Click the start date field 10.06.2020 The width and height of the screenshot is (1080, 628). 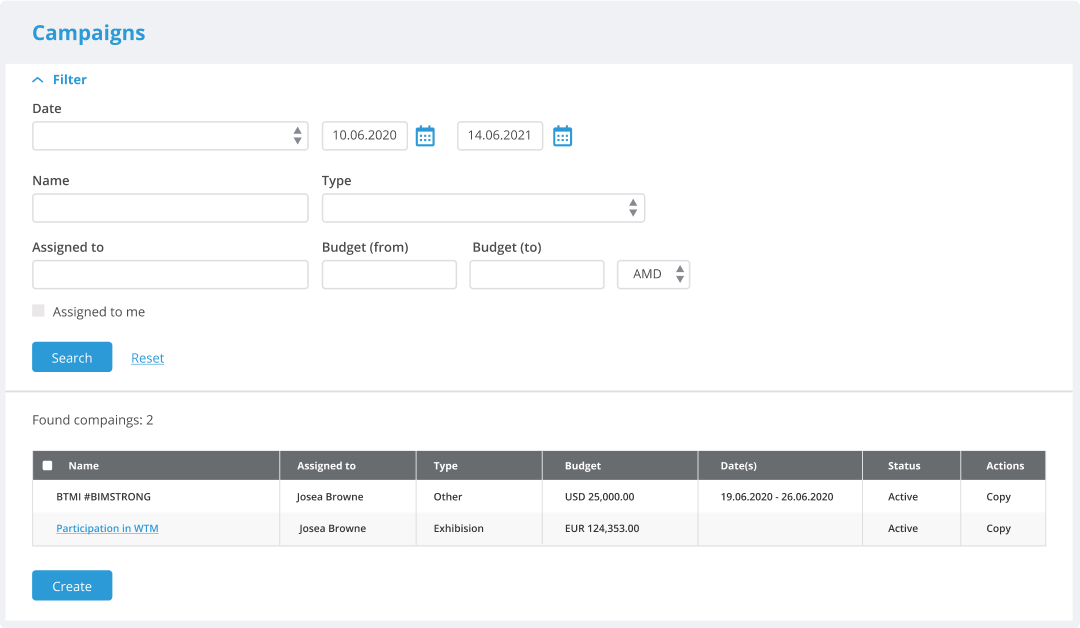pyautogui.click(x=364, y=136)
